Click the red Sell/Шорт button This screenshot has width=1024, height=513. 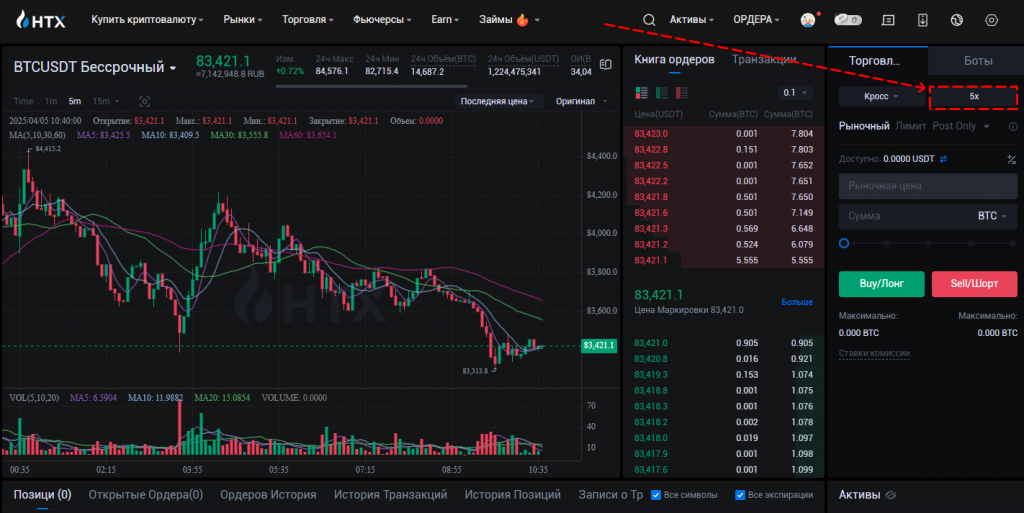(974, 284)
